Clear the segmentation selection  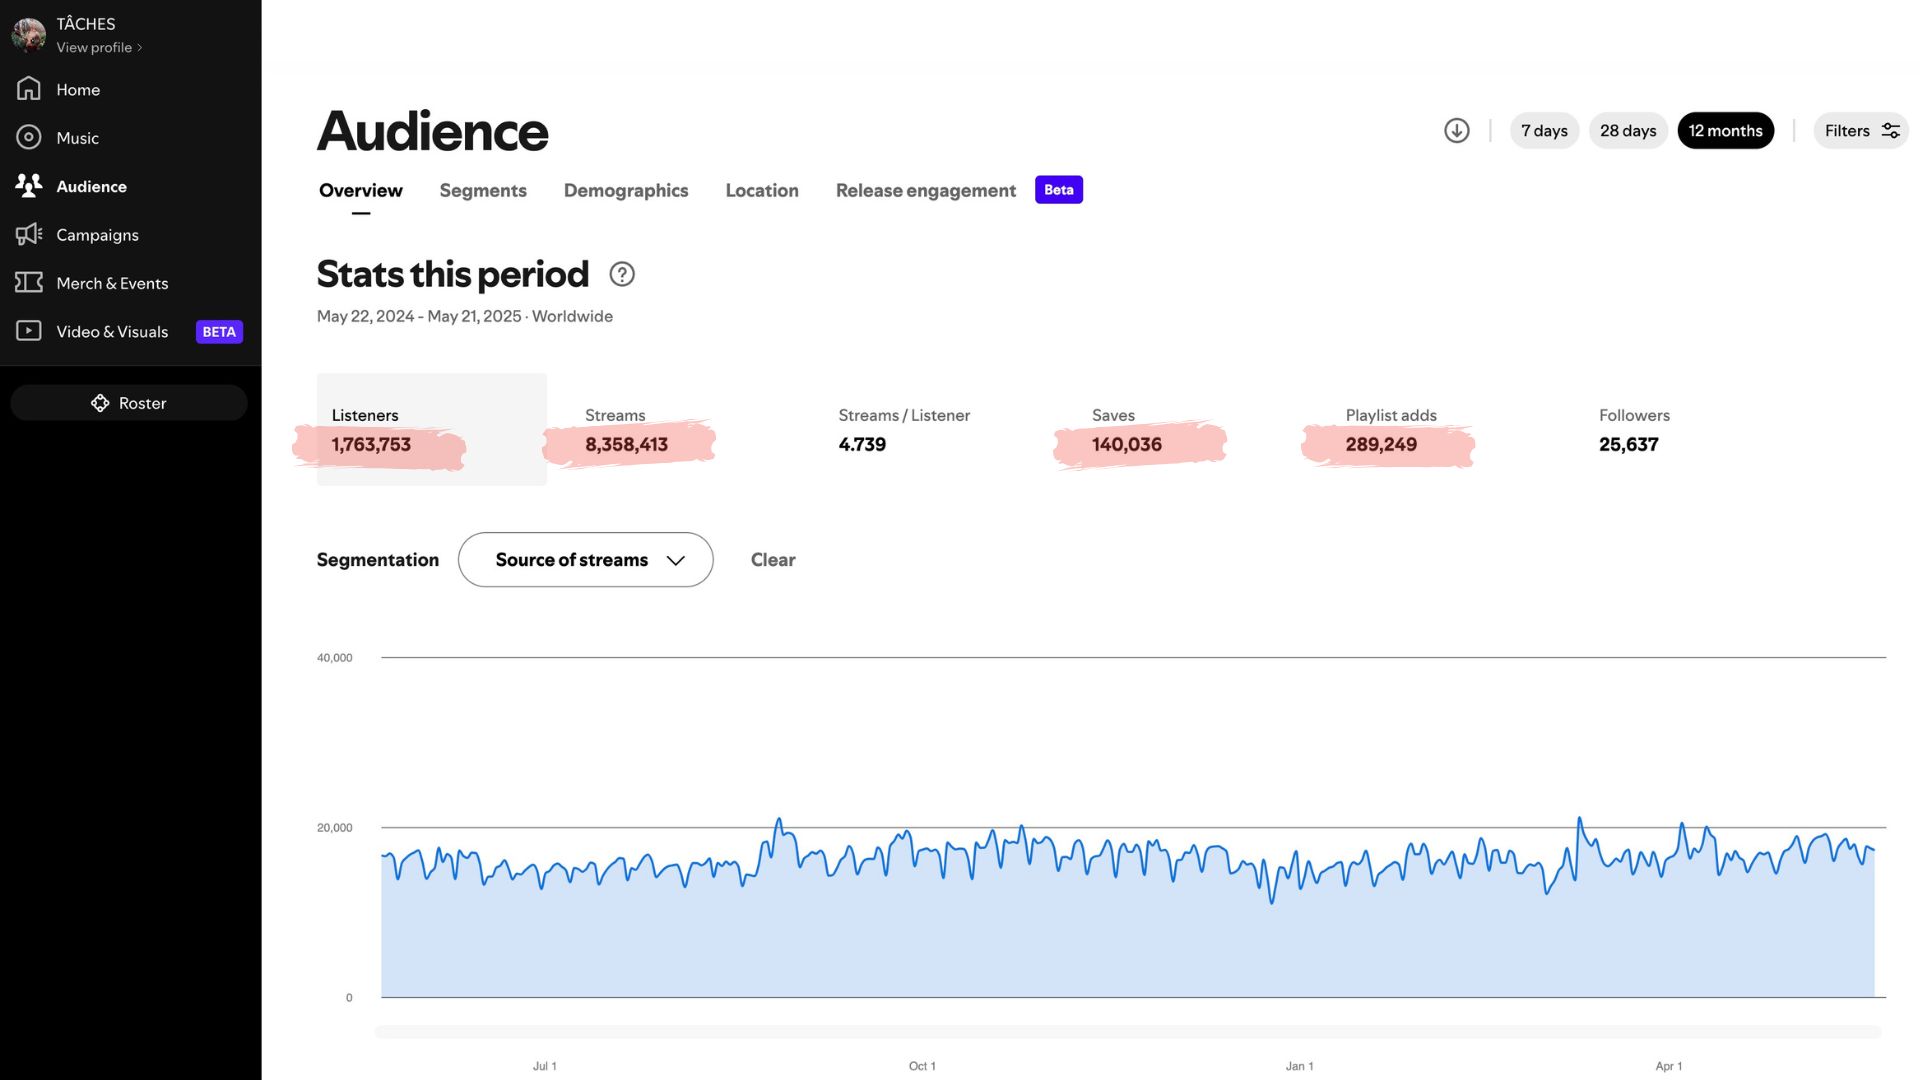click(x=773, y=560)
